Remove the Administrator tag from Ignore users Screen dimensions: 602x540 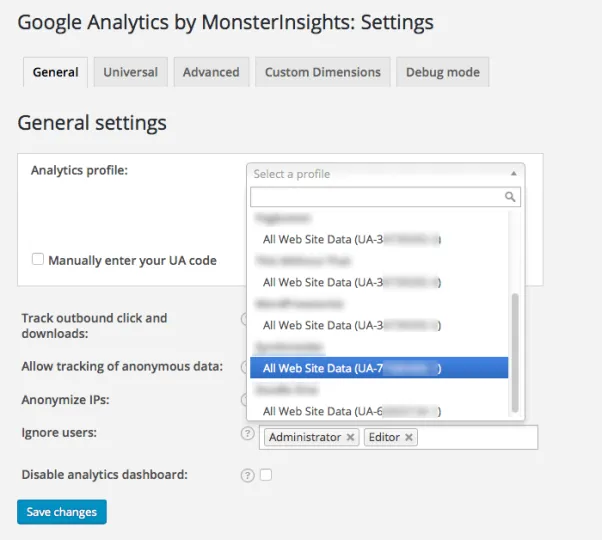[351, 438]
